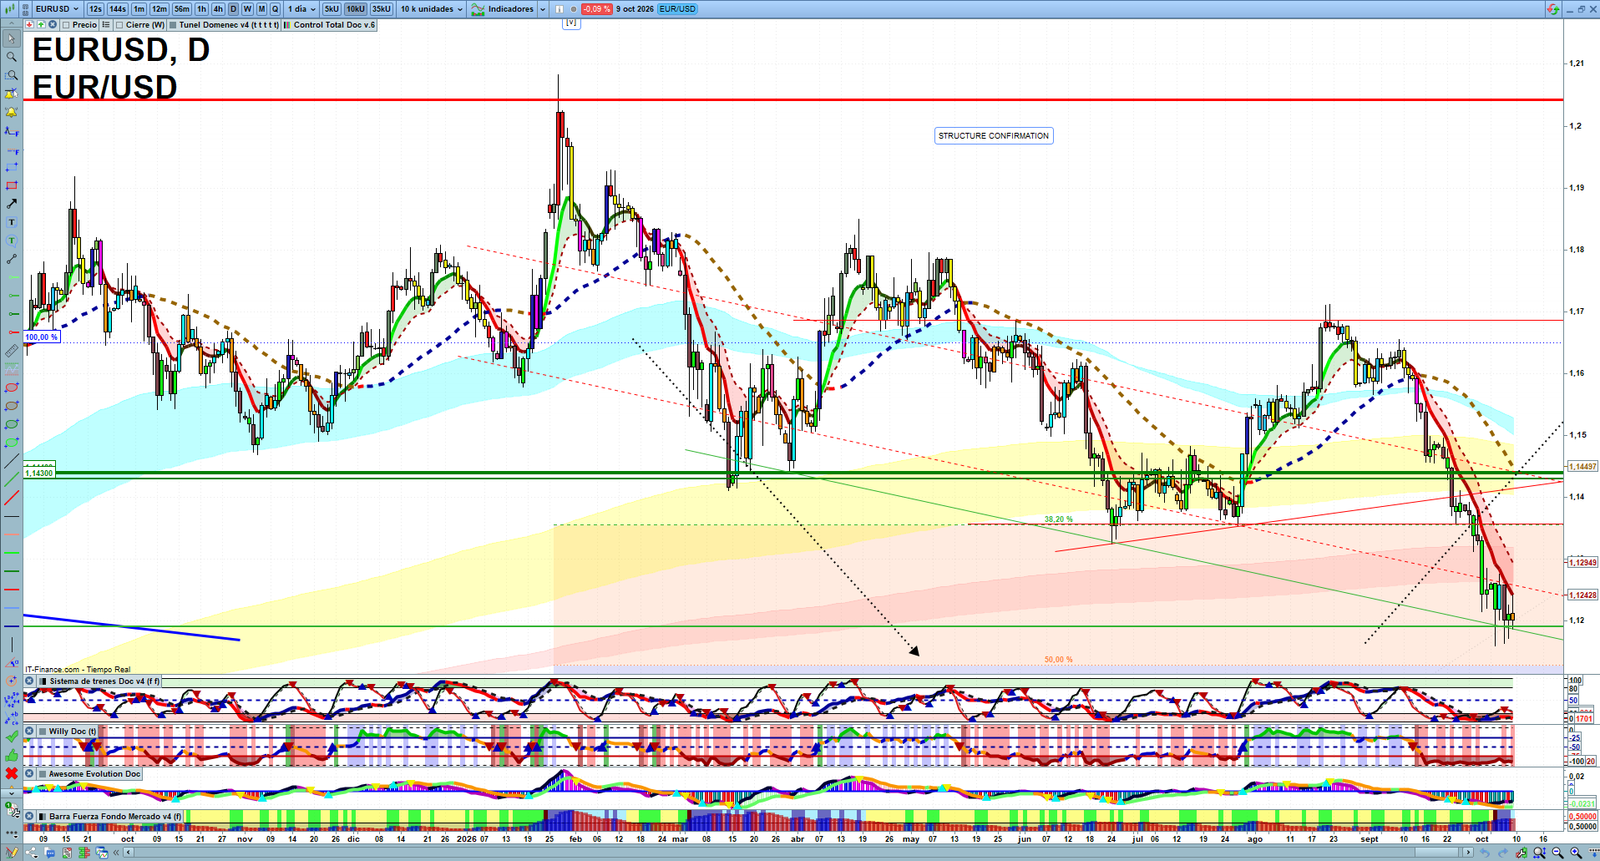
Task: Select the blue rectangle drawing tool
Action: point(12,167)
